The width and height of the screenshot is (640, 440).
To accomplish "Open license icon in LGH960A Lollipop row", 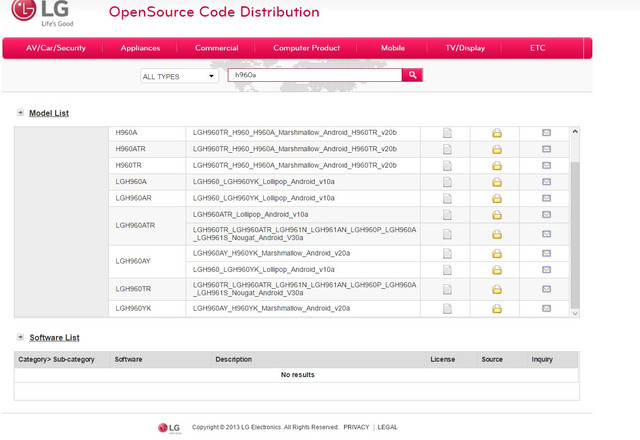I will [447, 182].
